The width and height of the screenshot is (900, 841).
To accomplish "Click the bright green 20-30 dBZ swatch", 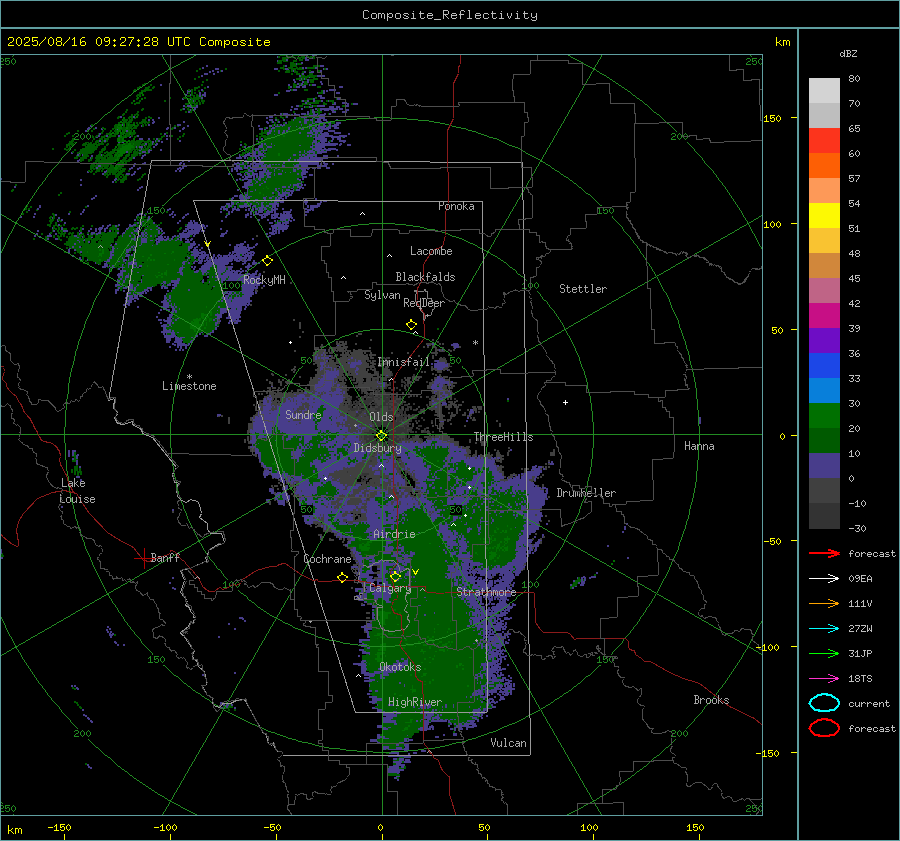I will coord(824,416).
